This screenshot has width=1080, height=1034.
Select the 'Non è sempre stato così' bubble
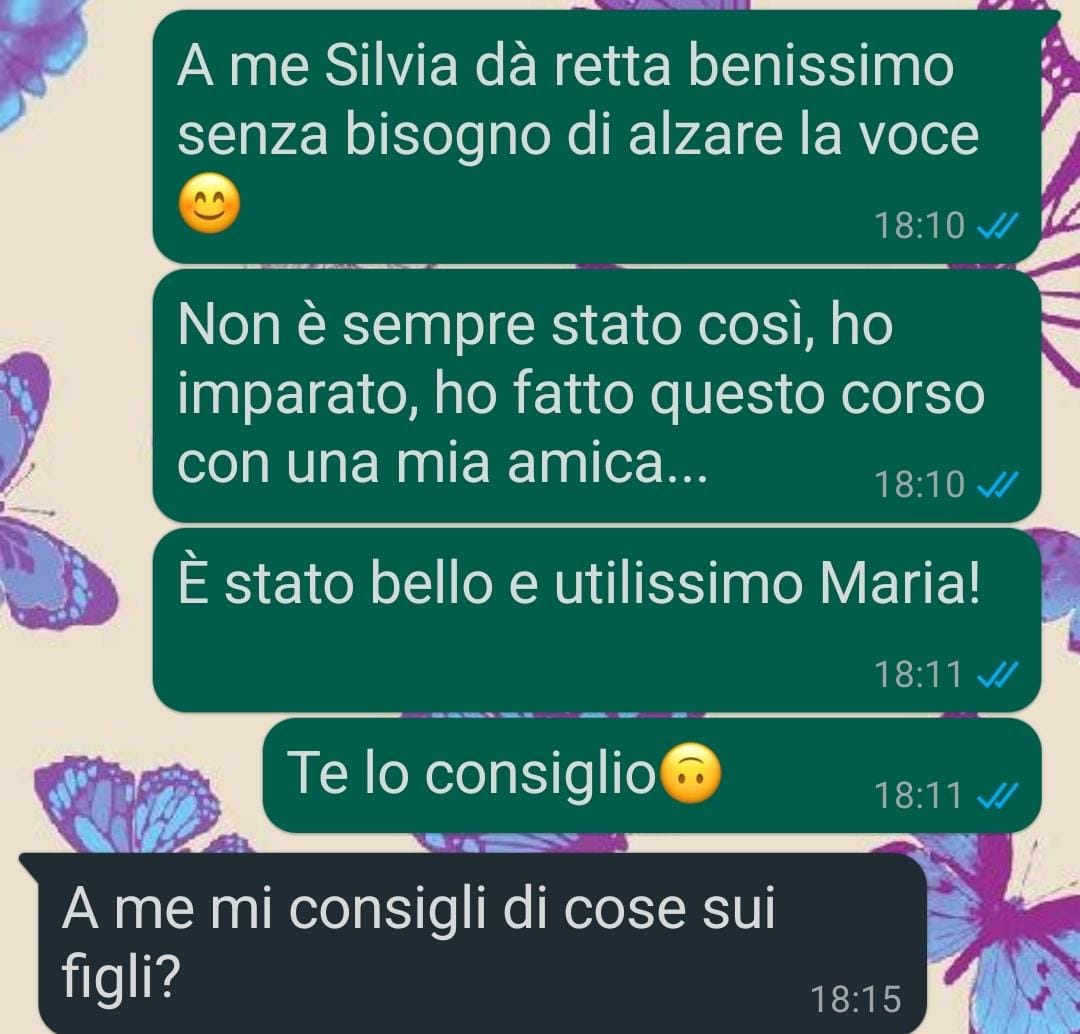click(596, 395)
